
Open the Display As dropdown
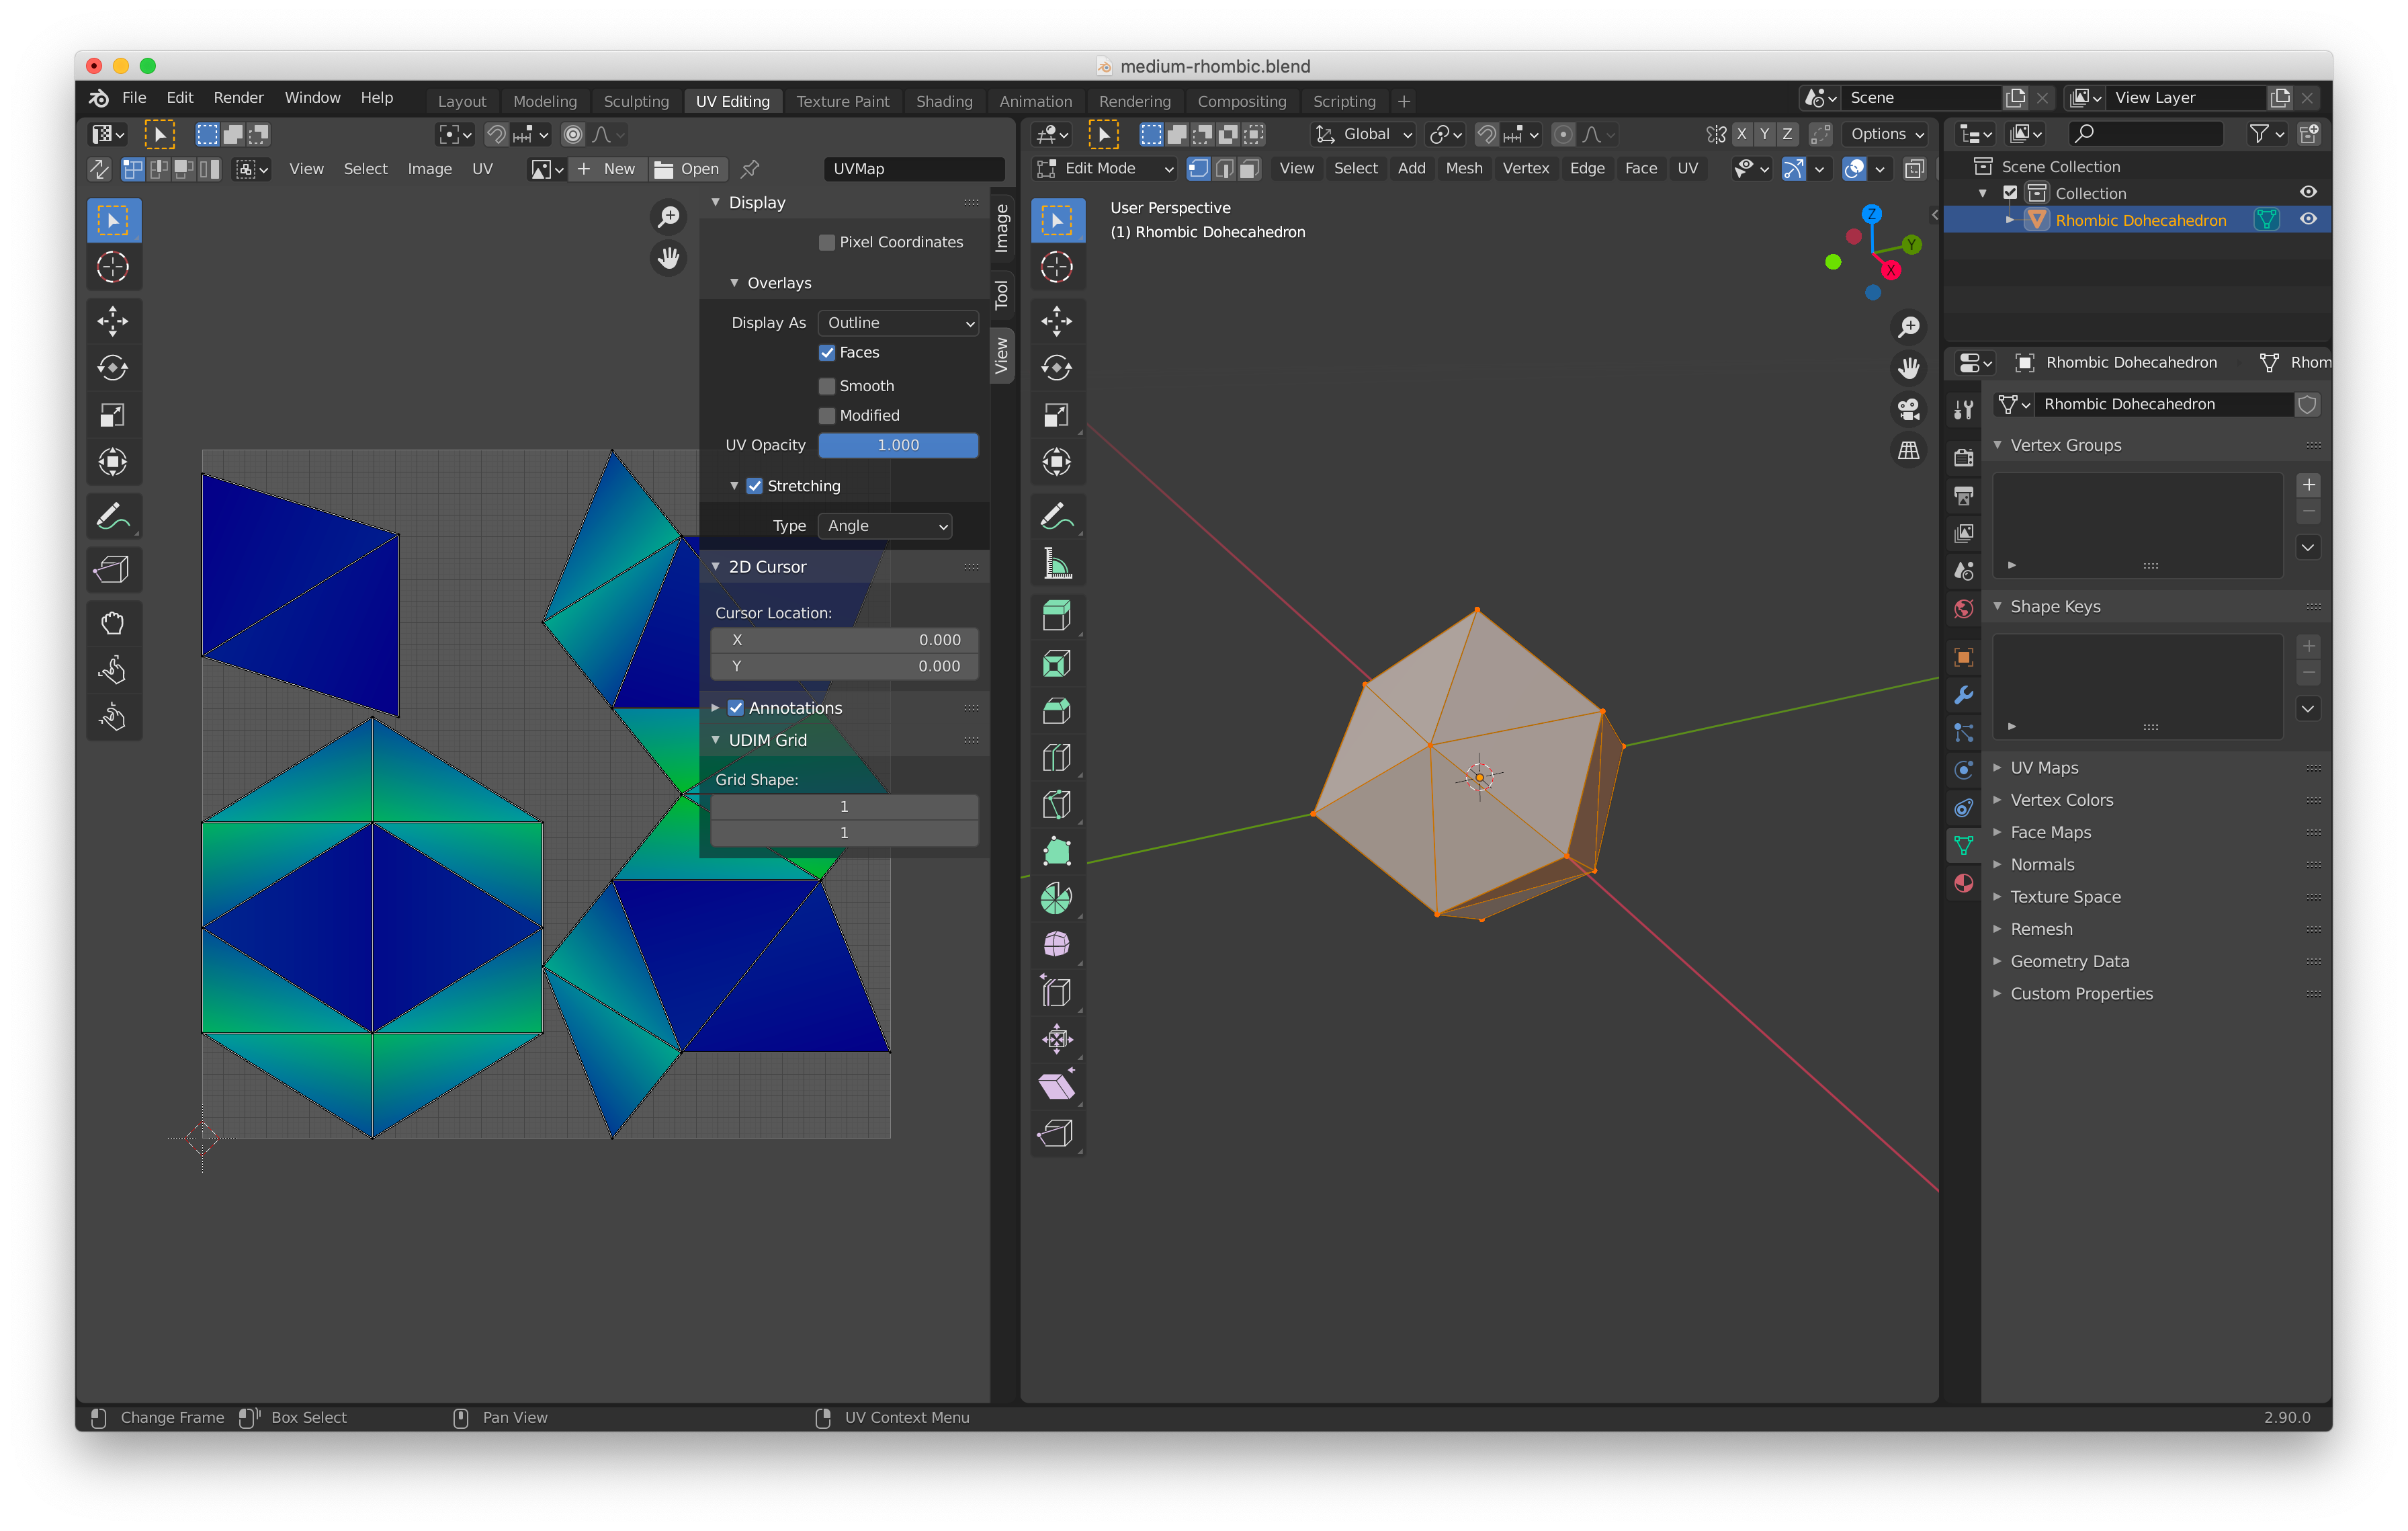[899, 323]
